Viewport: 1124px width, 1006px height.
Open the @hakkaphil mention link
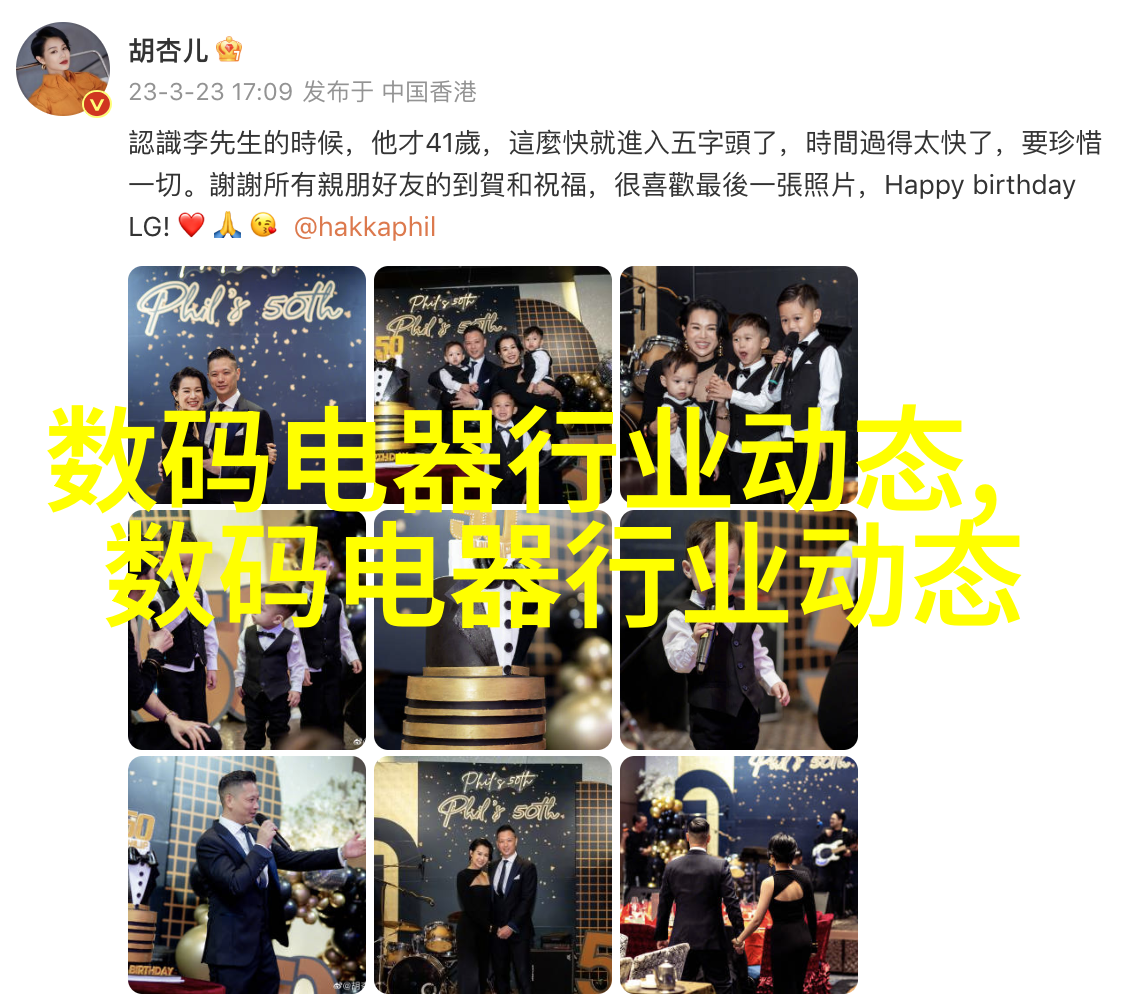click(x=365, y=227)
